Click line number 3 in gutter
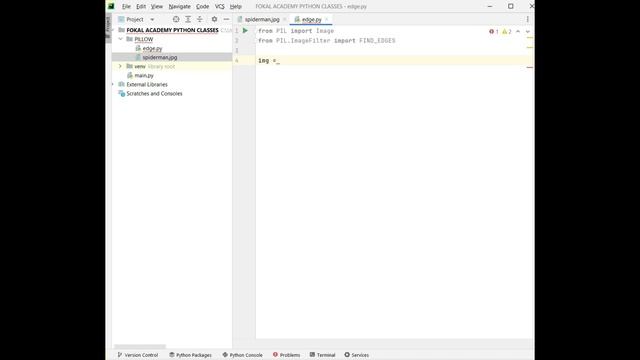 237,51
